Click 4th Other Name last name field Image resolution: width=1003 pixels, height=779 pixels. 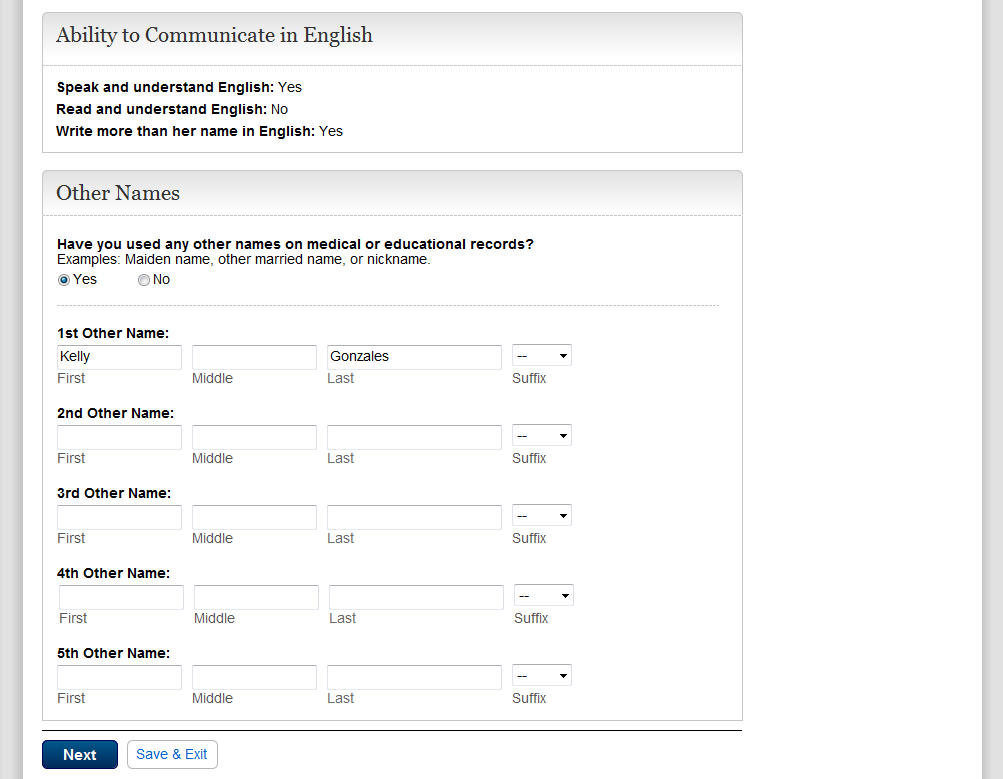(416, 597)
